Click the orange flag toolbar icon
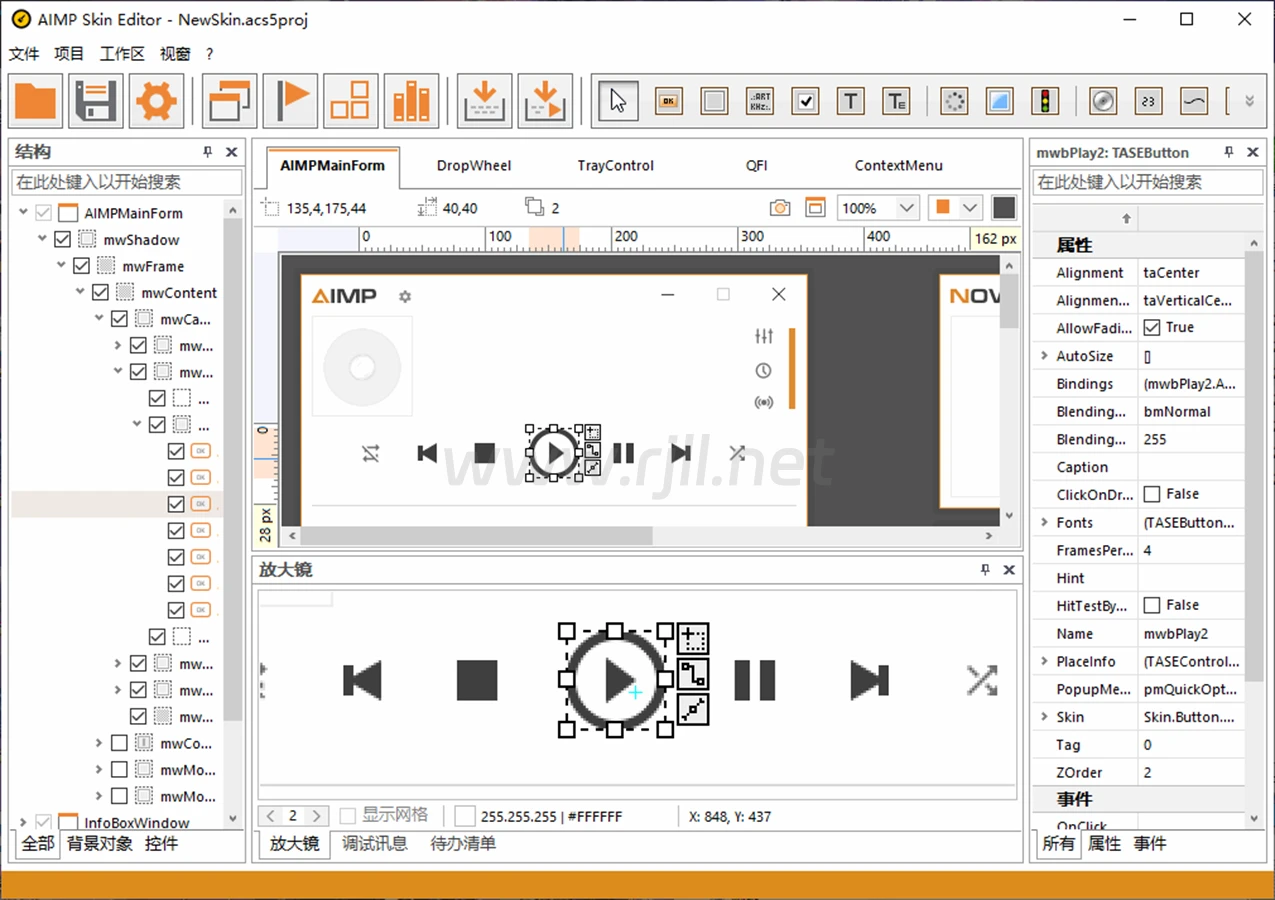This screenshot has height=900, width=1275. (290, 101)
